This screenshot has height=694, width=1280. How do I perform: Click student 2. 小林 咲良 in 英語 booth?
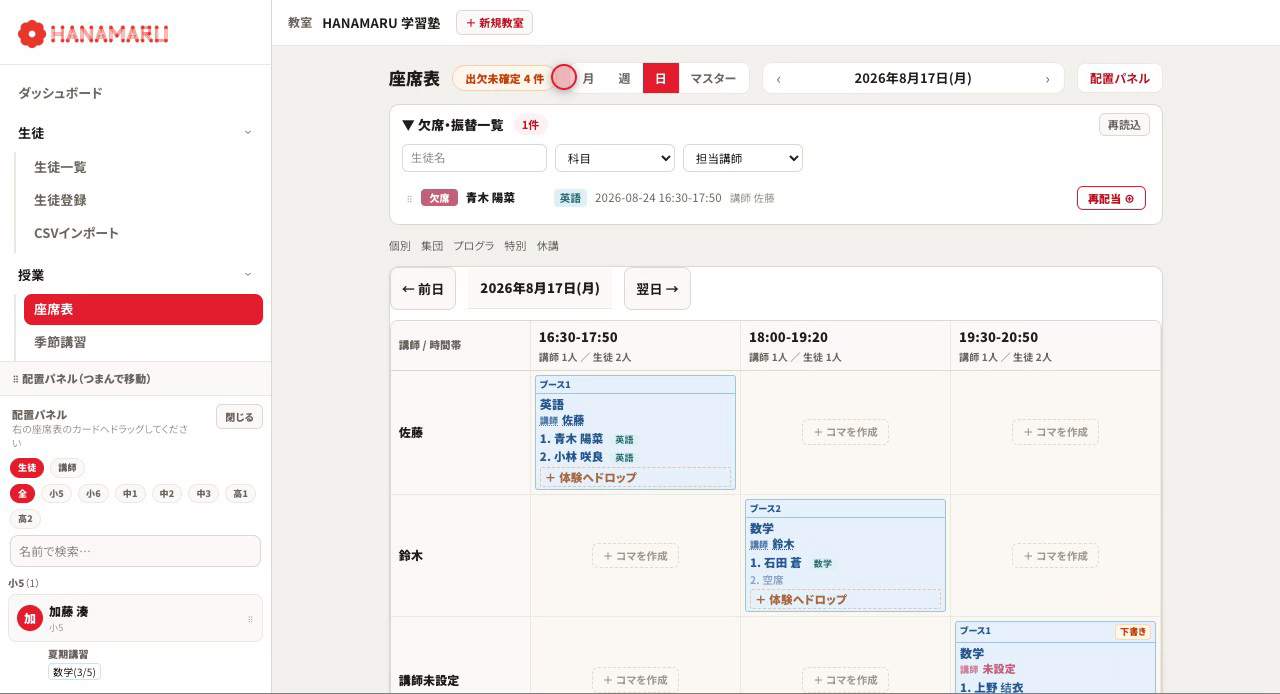[x=571, y=457]
